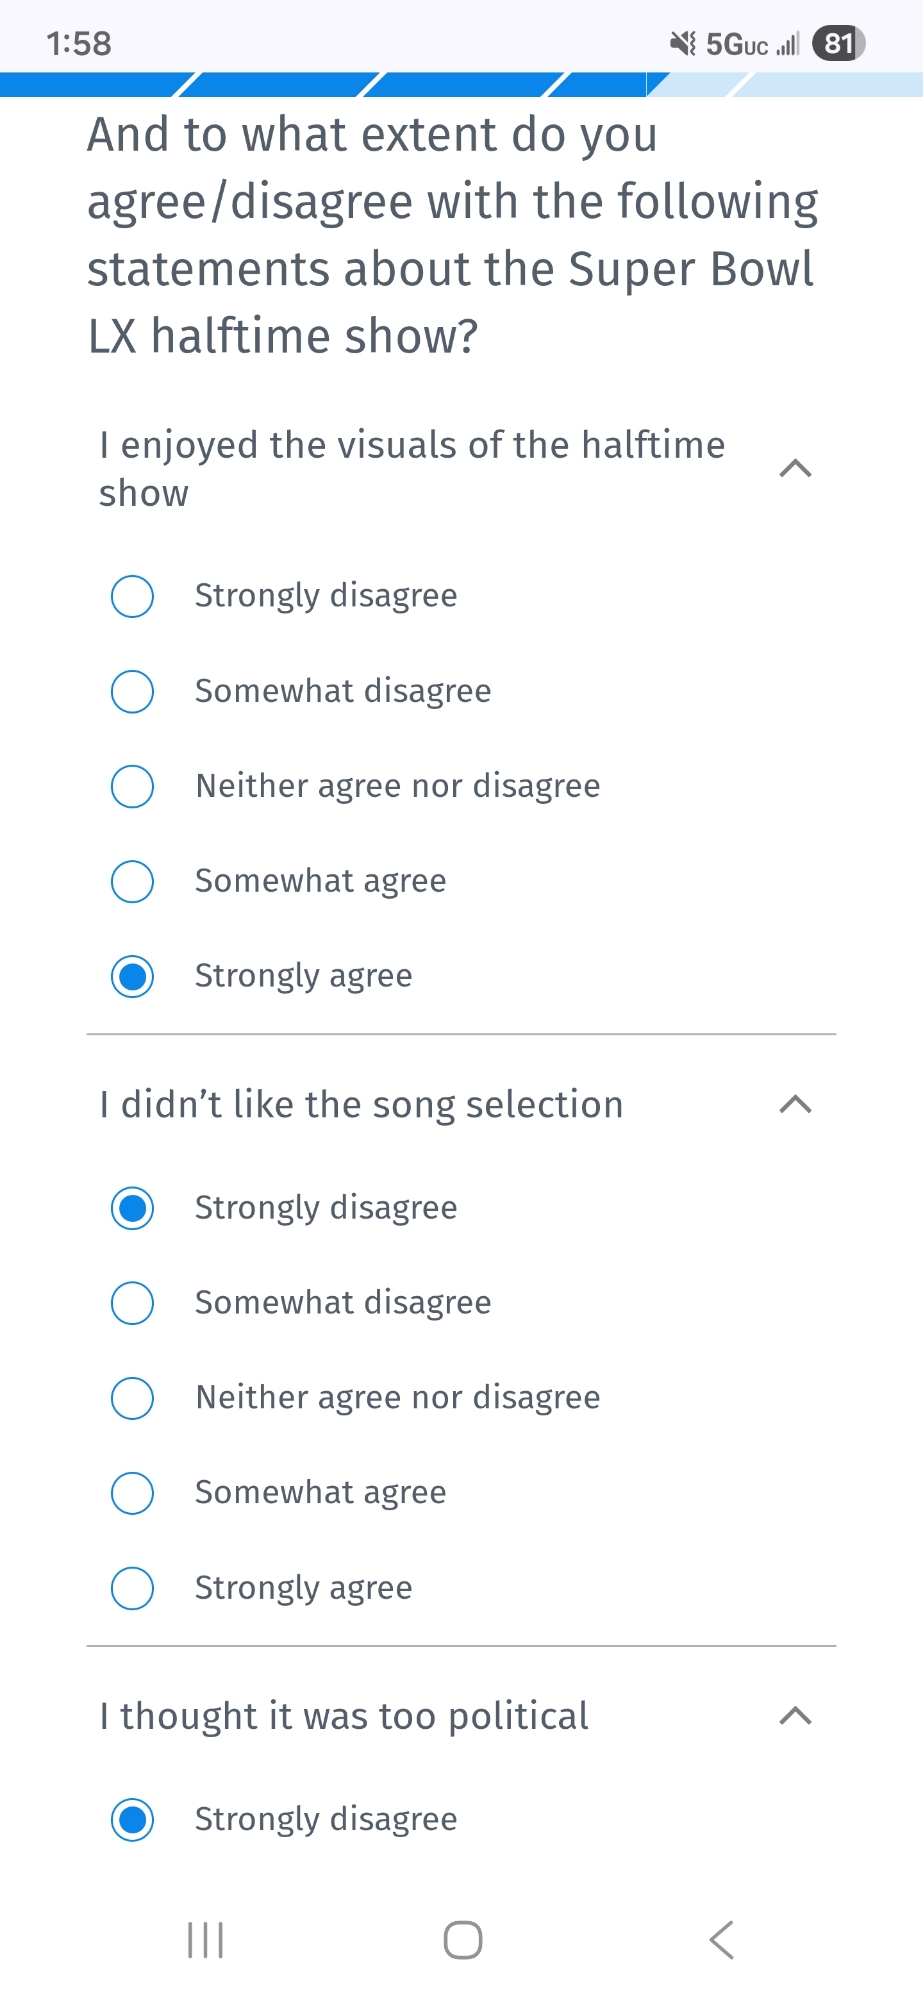Collapse the visuals statement section chevron
This screenshot has width=923, height=2000.
coord(795,468)
